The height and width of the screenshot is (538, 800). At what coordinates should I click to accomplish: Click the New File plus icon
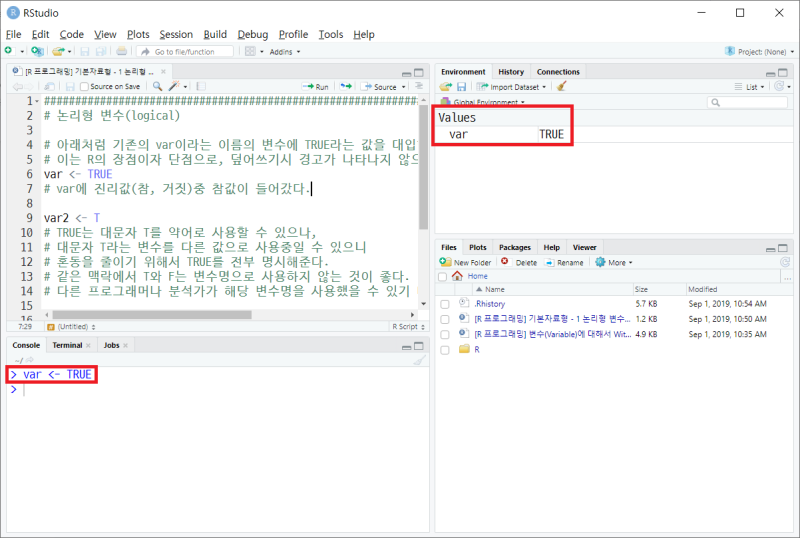point(8,51)
